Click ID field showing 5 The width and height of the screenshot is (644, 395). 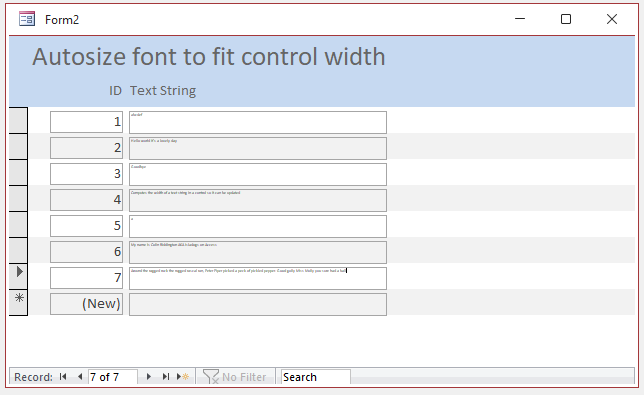tap(86, 226)
